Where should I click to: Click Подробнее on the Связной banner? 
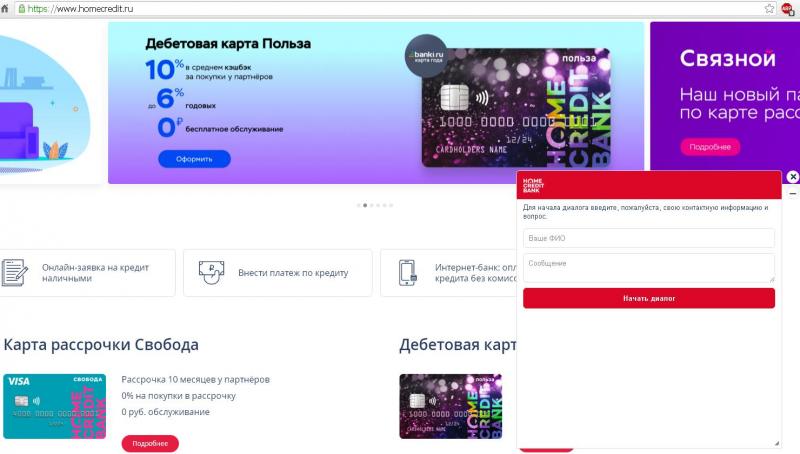coord(710,147)
